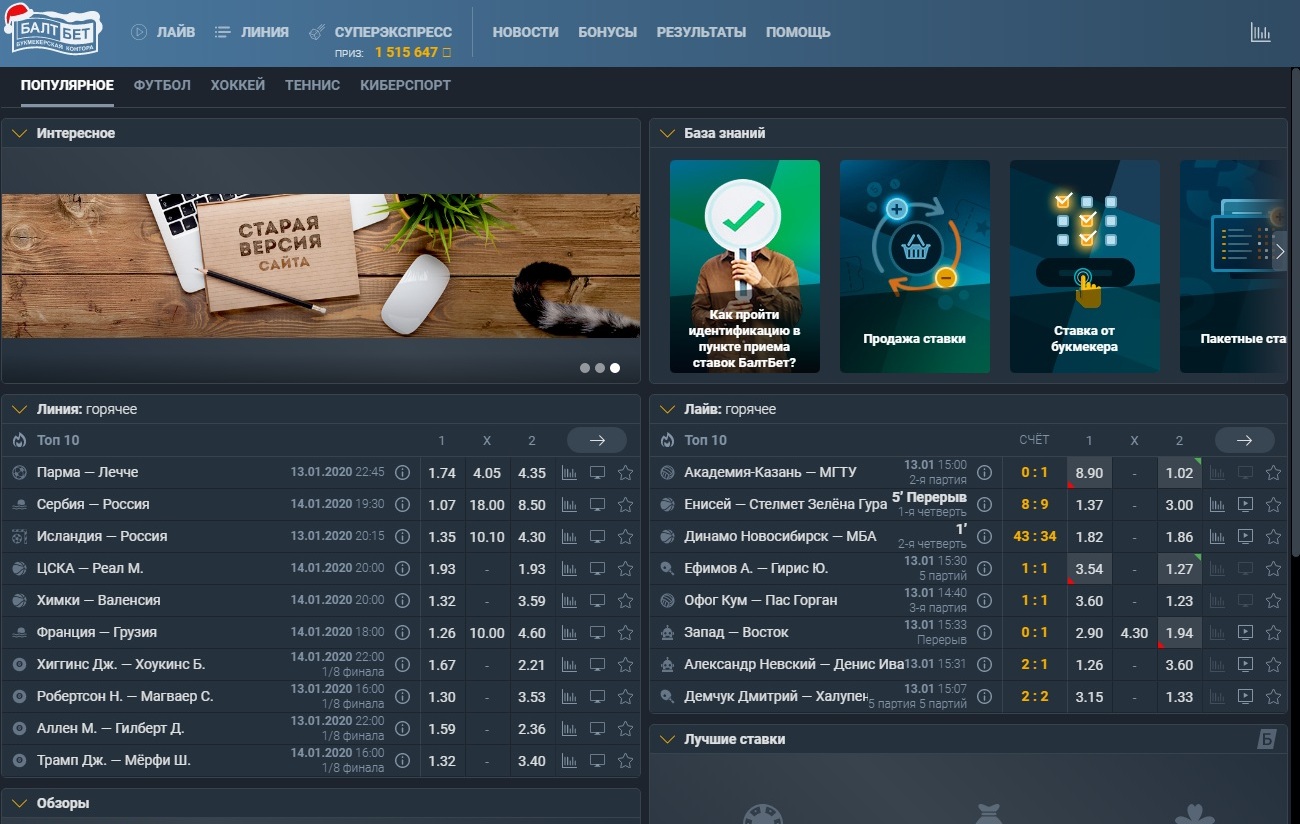1300x824 pixels.
Task: Collapse the Линия: горячее panel
Action: click(20, 409)
